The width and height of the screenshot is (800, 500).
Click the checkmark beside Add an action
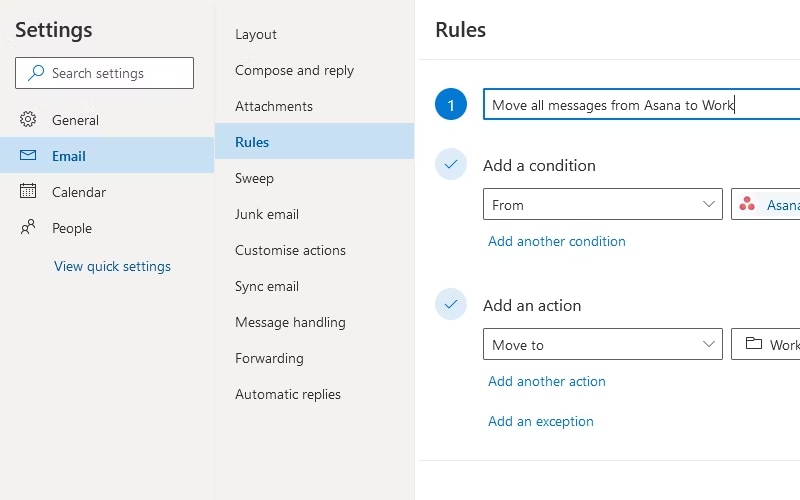(x=451, y=305)
